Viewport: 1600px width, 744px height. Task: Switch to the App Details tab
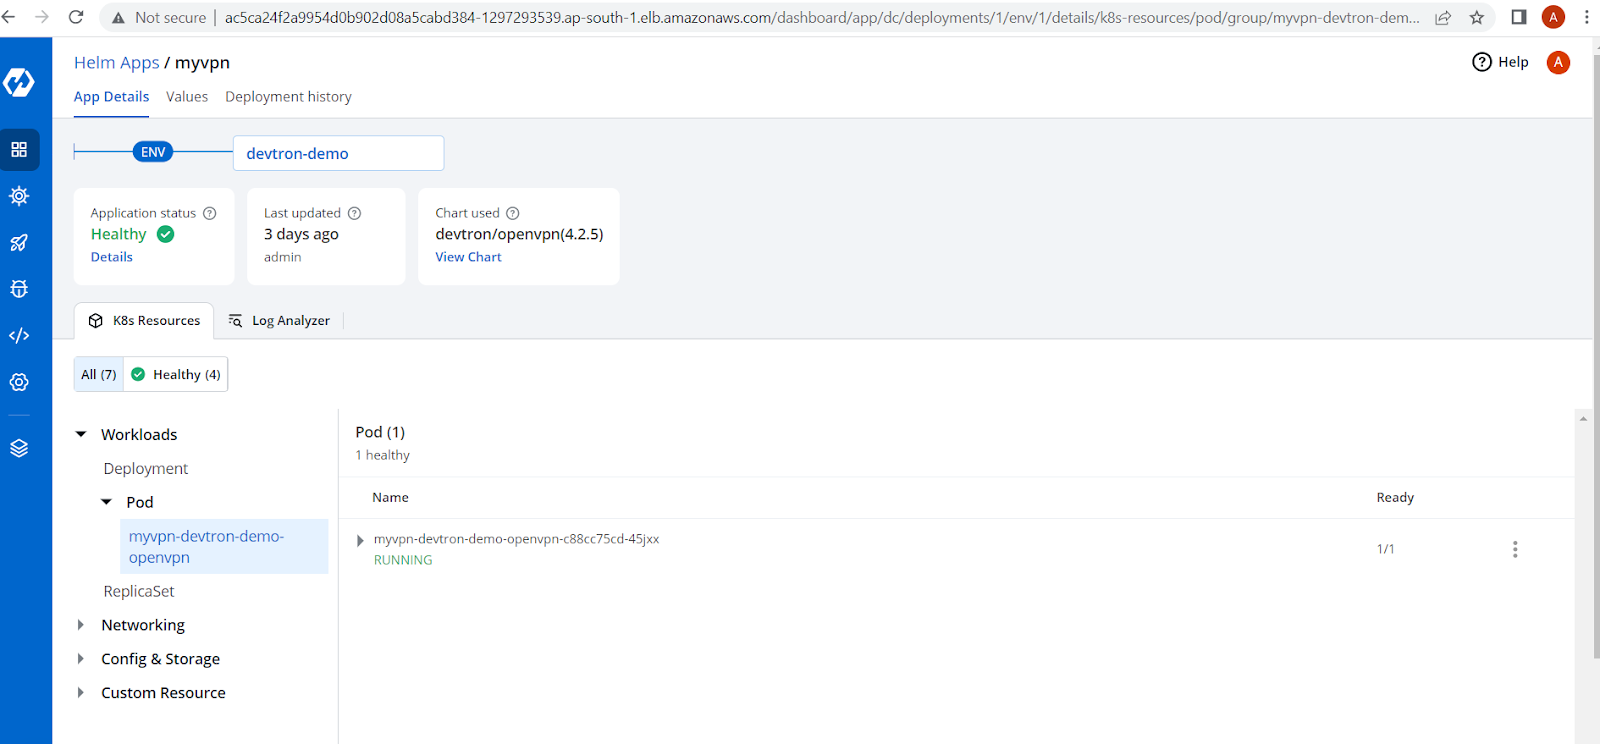pos(111,97)
